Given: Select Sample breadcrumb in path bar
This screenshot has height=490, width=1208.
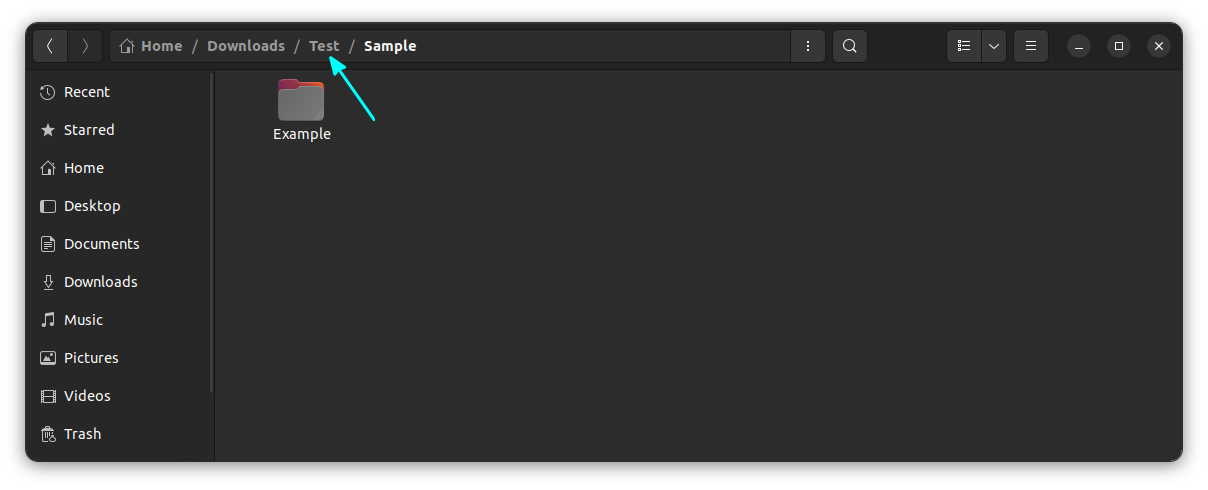Looking at the screenshot, I should tap(390, 46).
